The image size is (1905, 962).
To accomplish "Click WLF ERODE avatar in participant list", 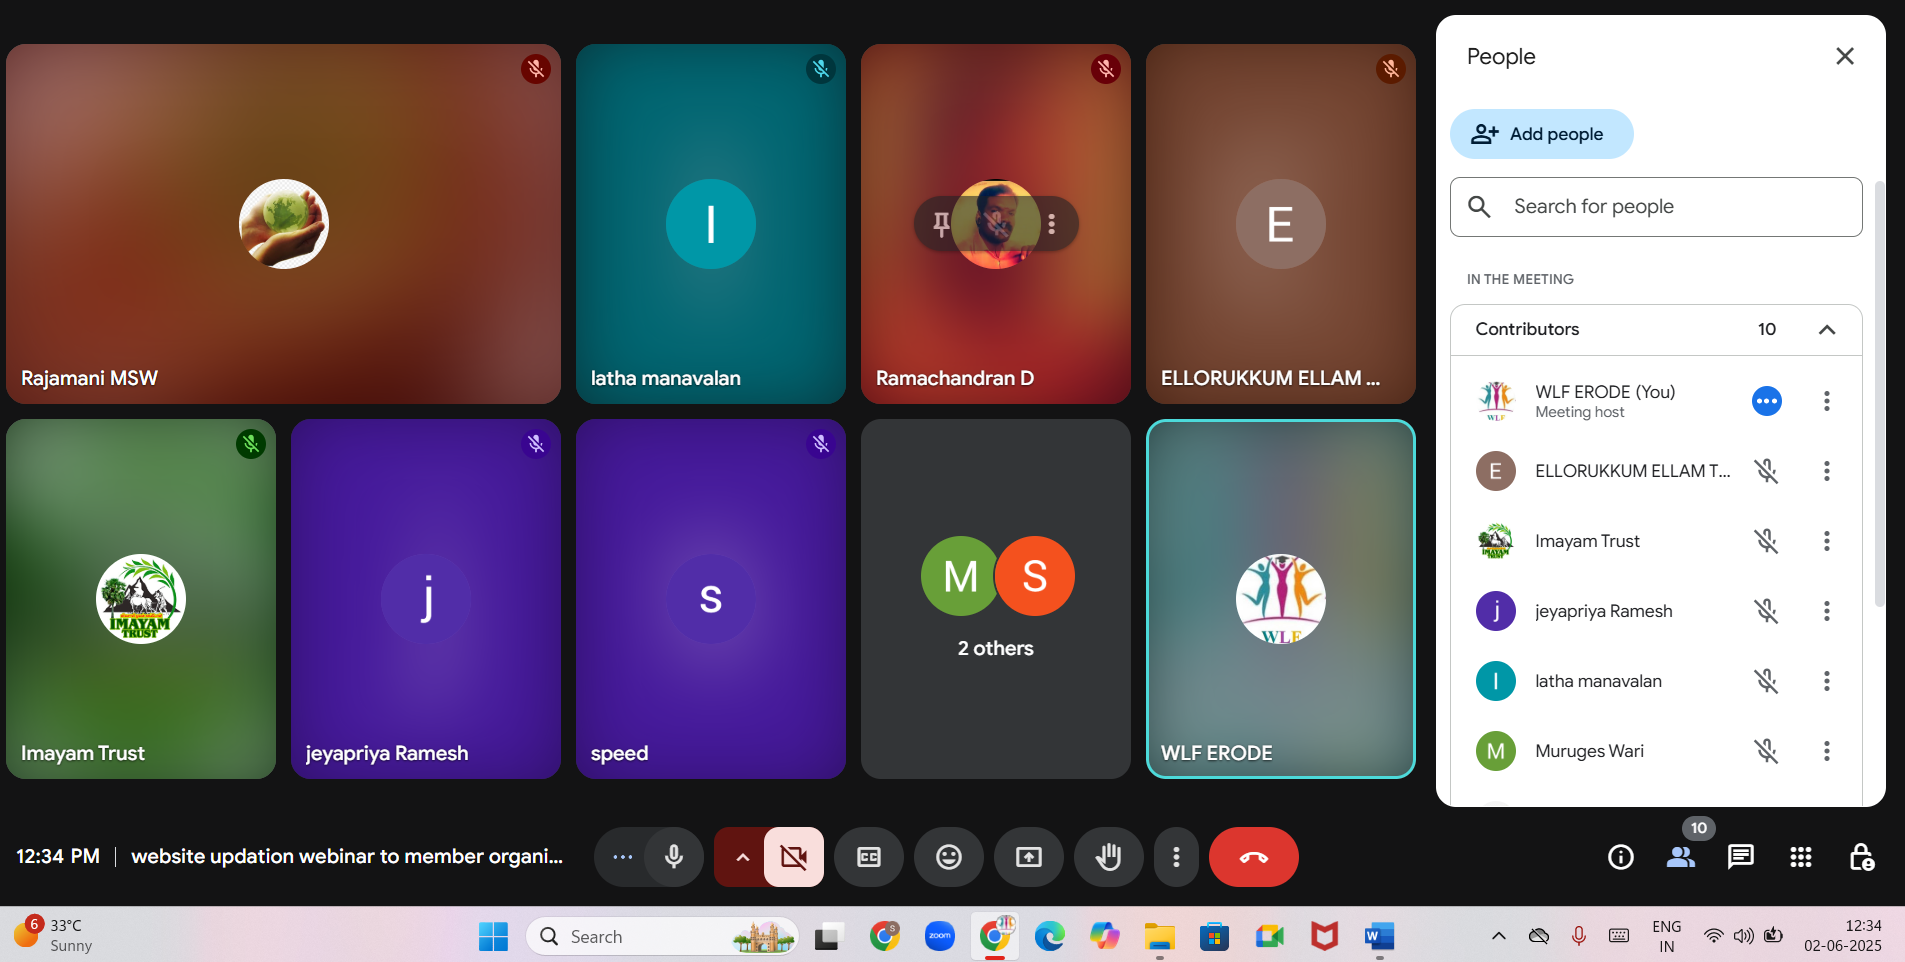I will tap(1496, 401).
